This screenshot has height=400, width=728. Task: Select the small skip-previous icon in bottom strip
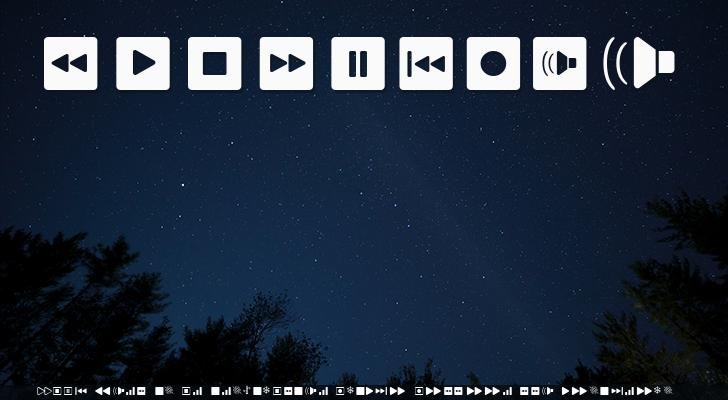(81, 390)
